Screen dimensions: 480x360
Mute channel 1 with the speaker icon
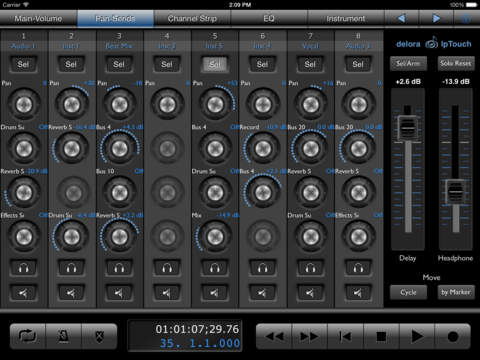pos(23,293)
